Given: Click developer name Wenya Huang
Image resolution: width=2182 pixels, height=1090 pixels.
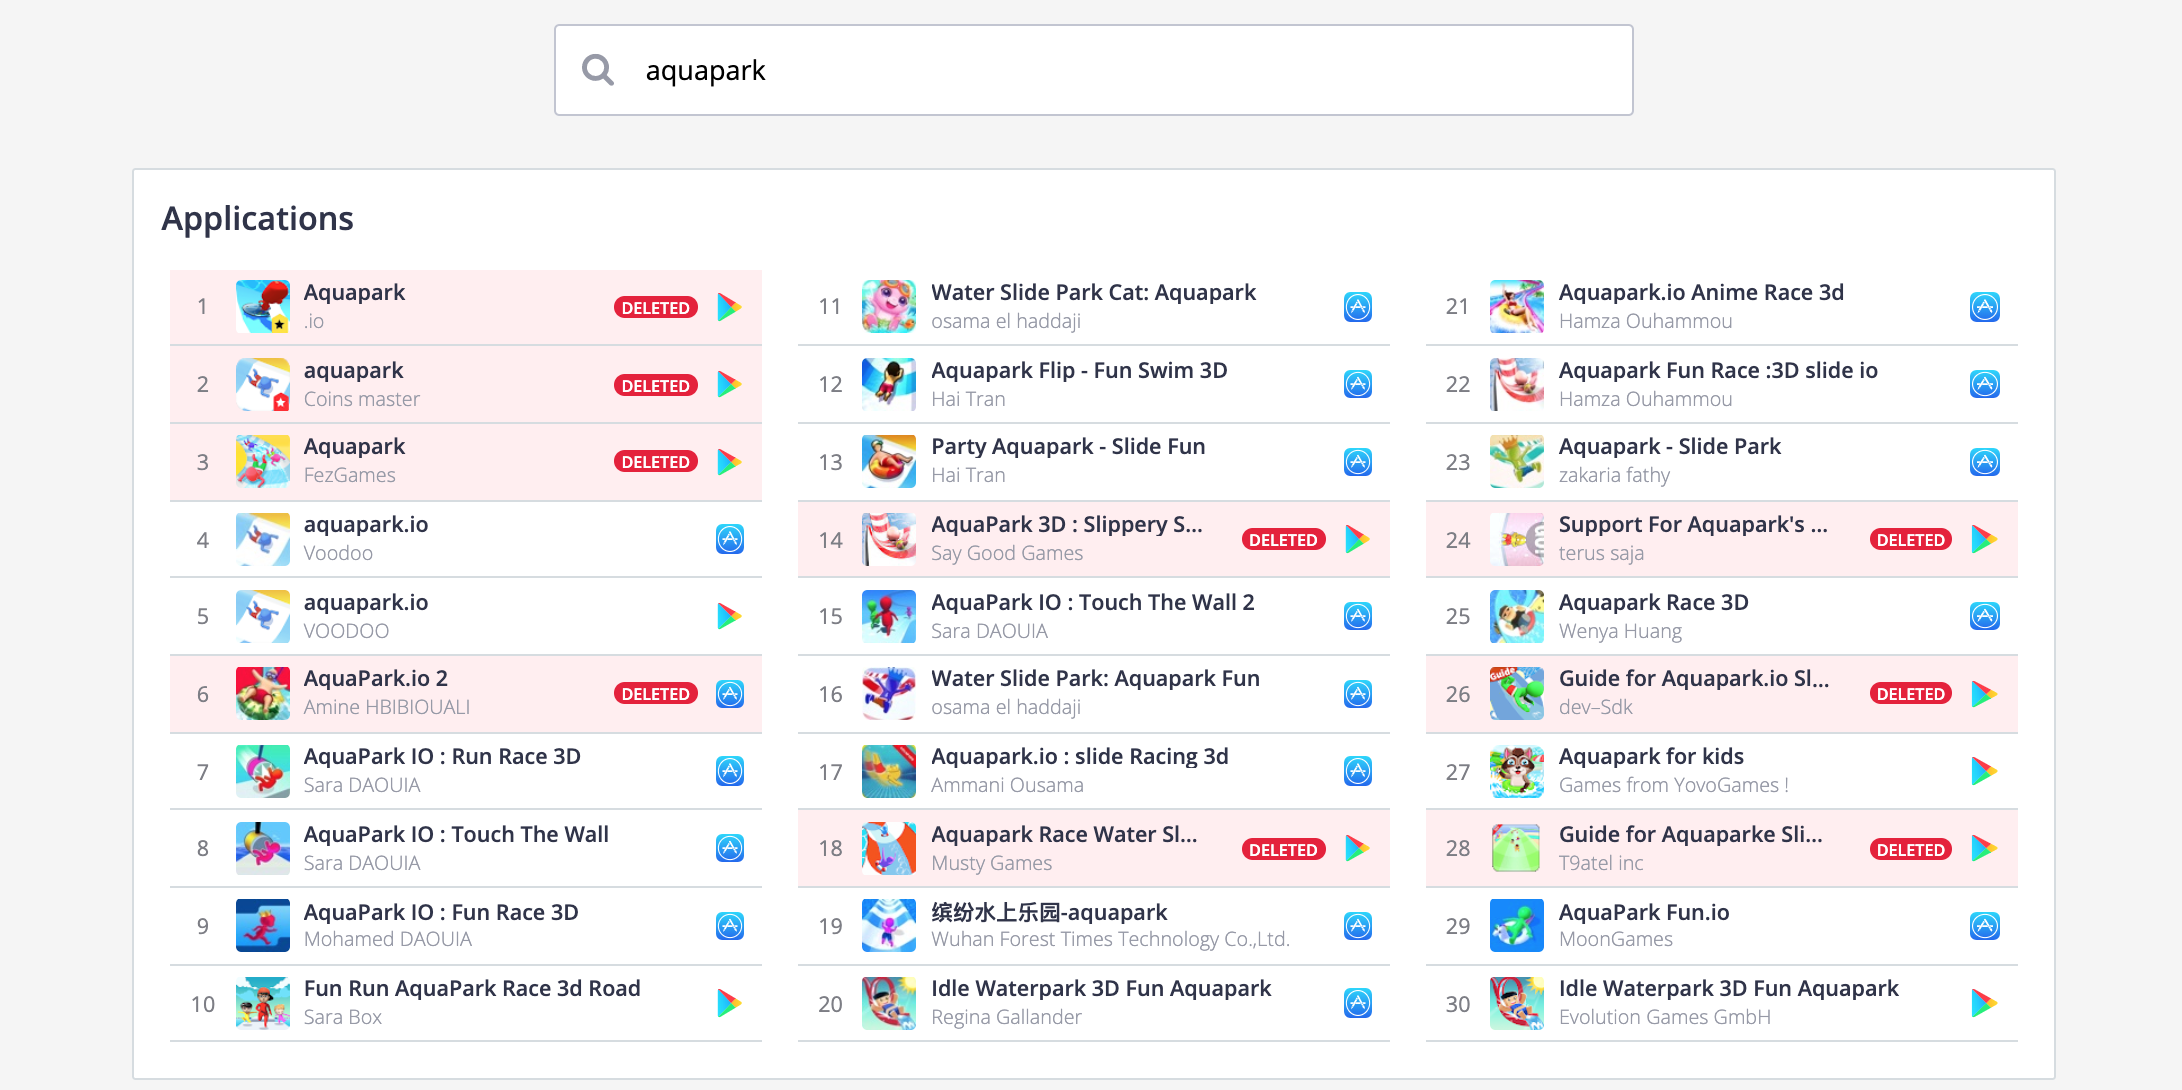Looking at the screenshot, I should (1620, 631).
